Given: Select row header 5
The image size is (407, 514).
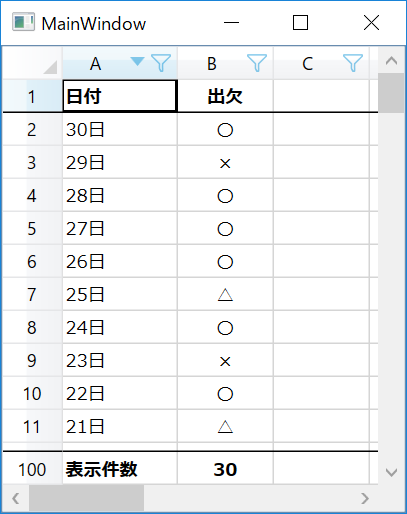Looking at the screenshot, I should [x=32, y=228].
